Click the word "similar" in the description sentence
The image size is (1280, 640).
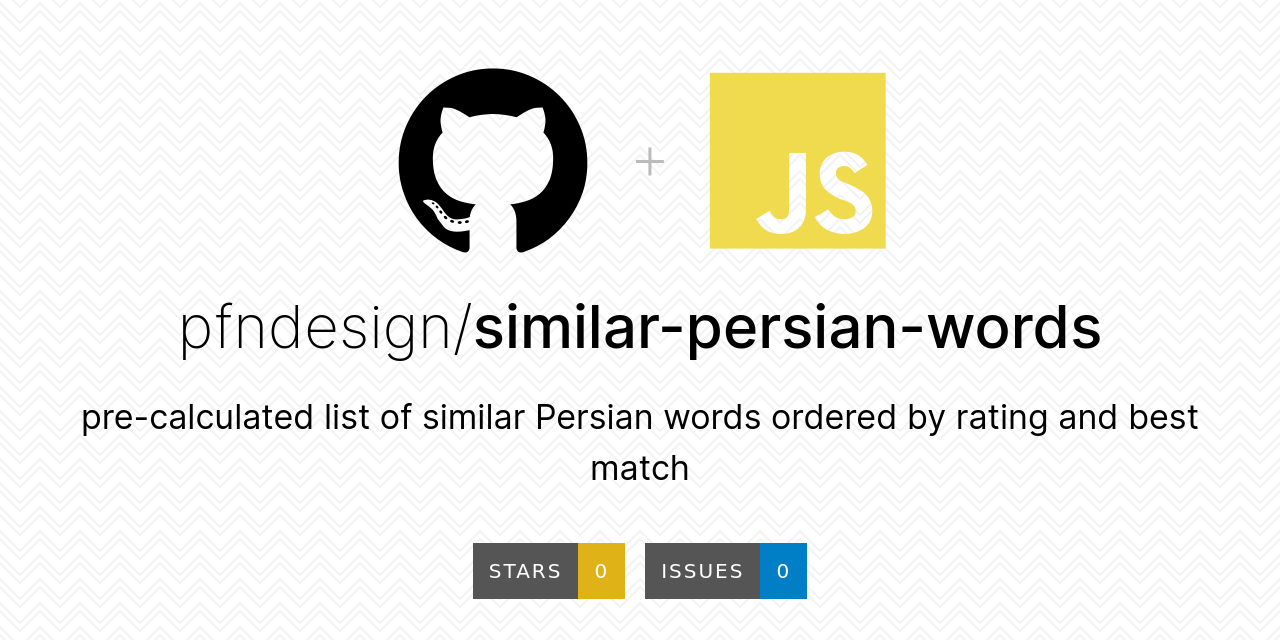pos(474,417)
